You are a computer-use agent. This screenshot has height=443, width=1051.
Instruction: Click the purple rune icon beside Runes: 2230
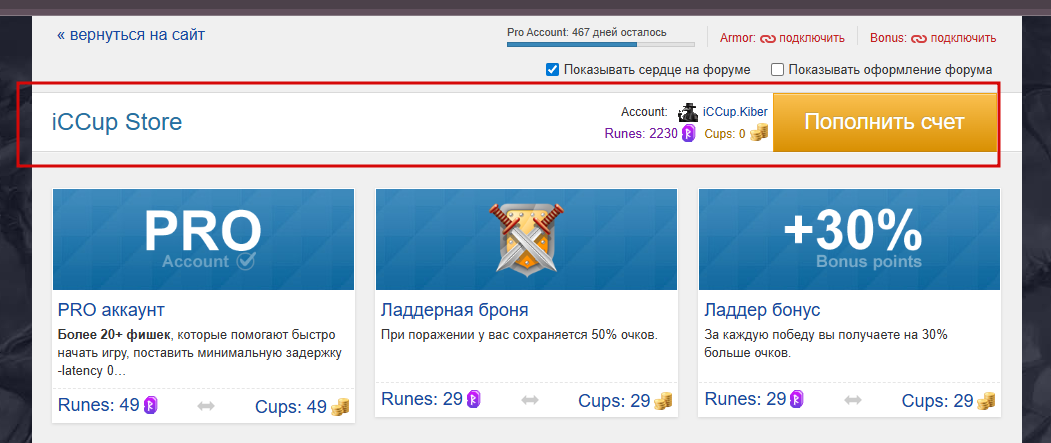(688, 133)
